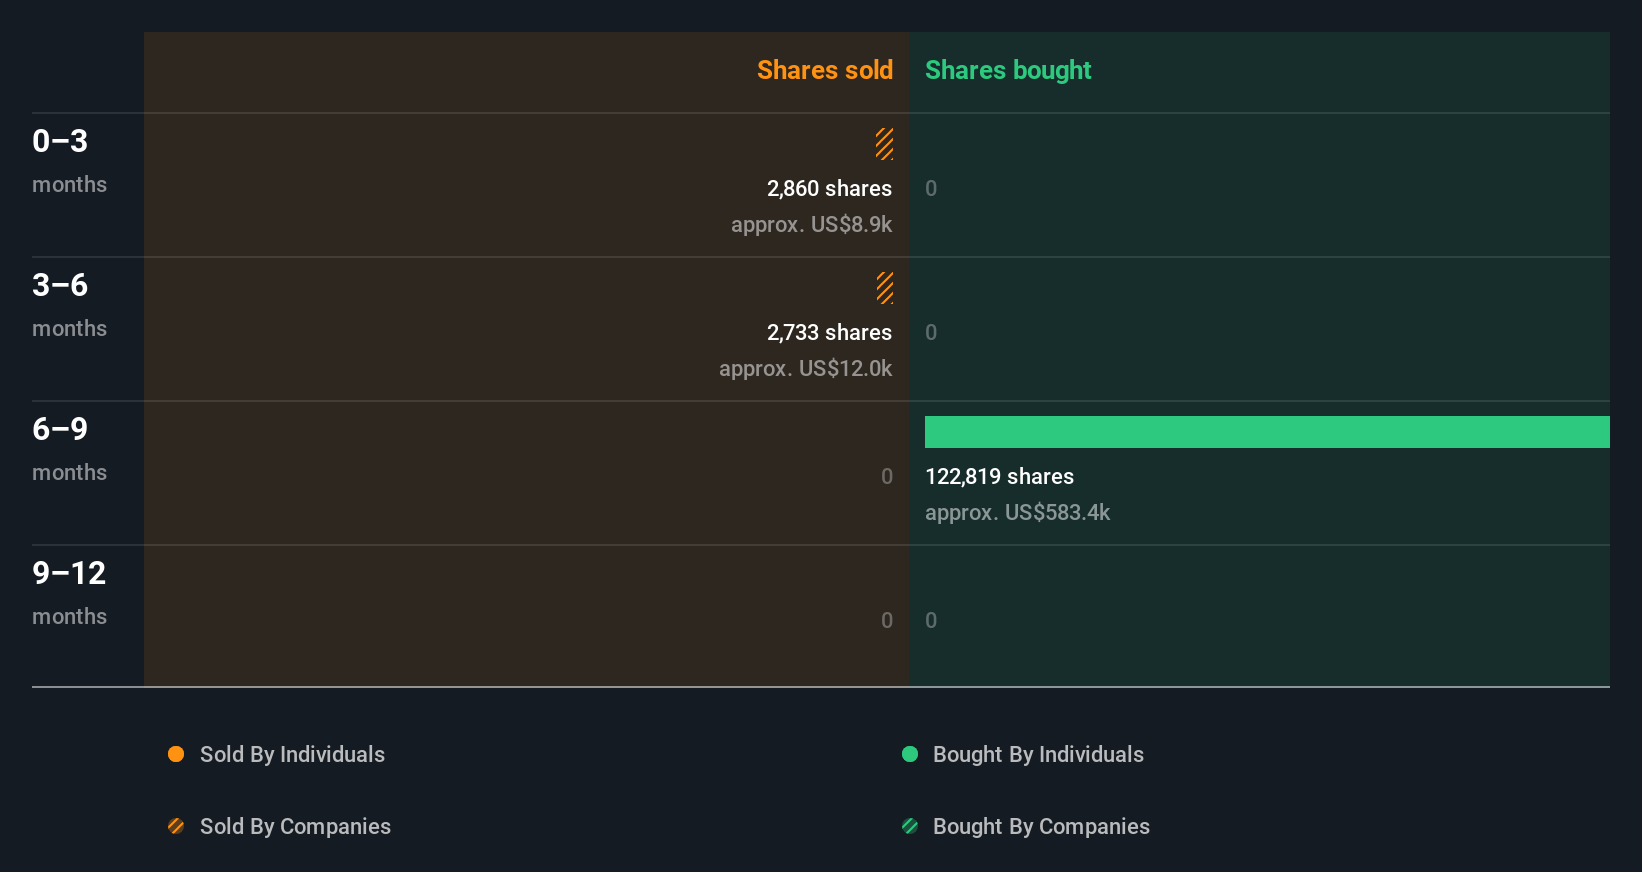
Task: Click the 2,733 shares value
Action: pyautogui.click(x=829, y=332)
